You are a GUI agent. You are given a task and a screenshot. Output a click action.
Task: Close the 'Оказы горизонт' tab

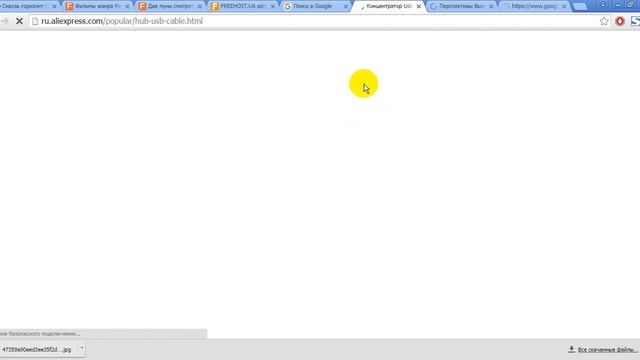coord(54,7)
